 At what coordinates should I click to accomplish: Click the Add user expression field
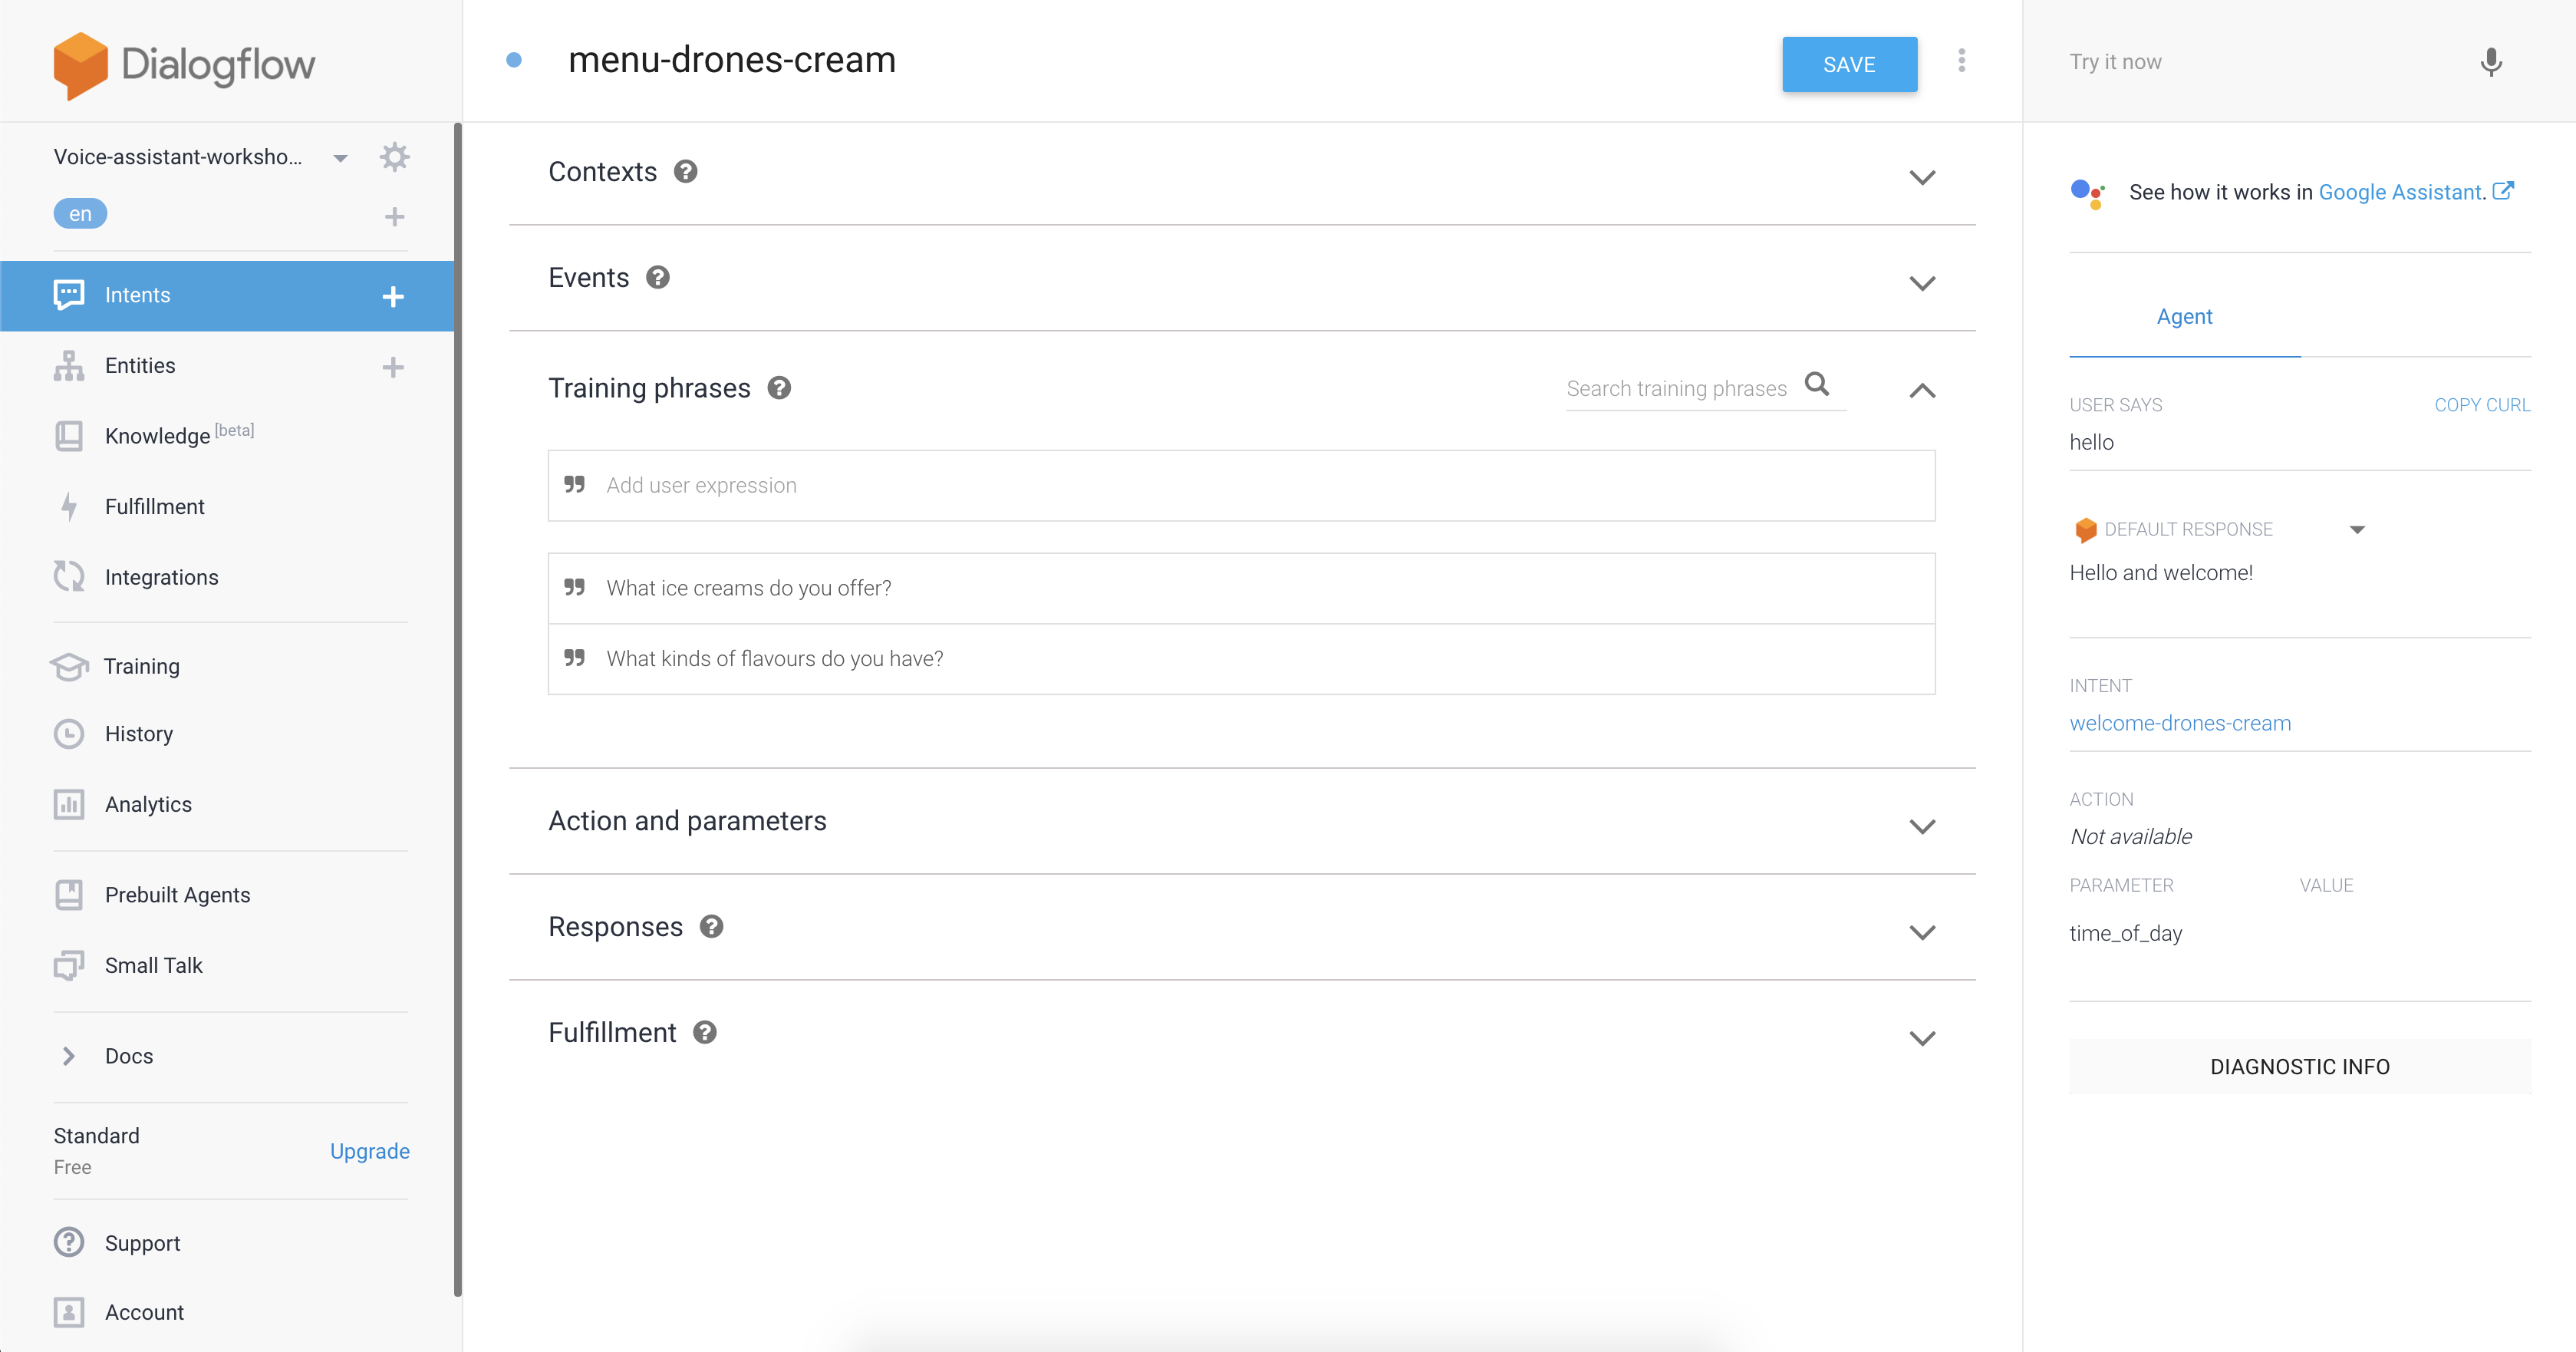tap(1241, 485)
